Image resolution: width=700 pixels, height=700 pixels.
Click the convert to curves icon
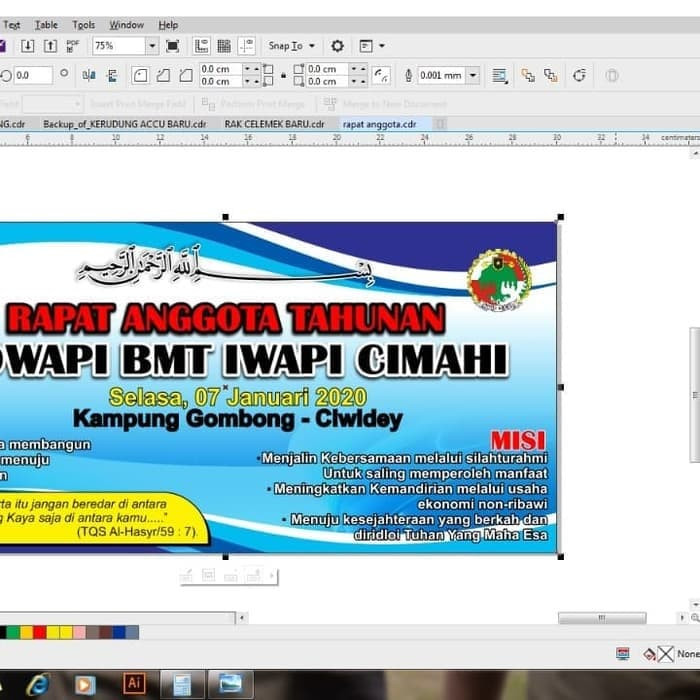579,75
